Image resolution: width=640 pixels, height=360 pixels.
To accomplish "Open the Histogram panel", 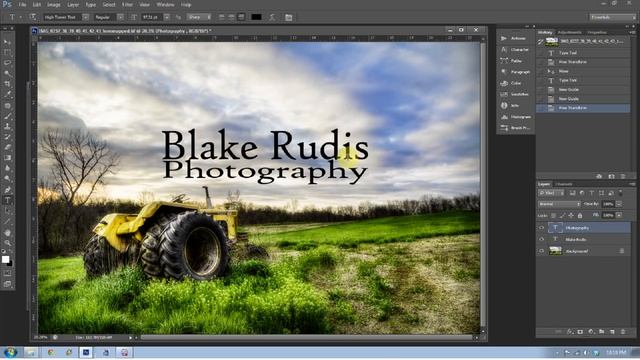I will pyautogui.click(x=515, y=117).
